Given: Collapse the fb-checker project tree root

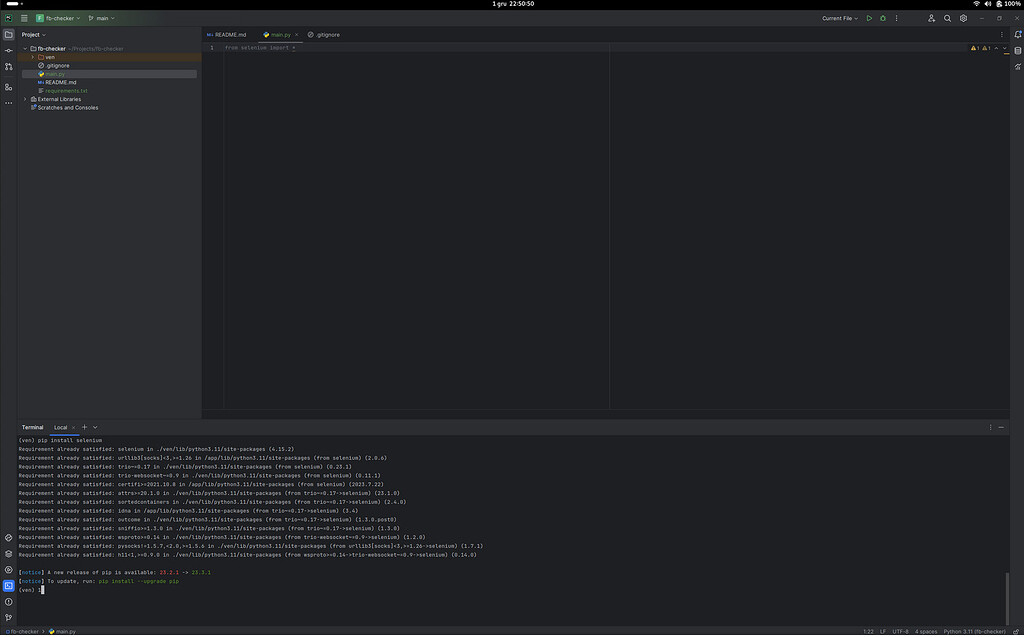Looking at the screenshot, I should [25, 48].
